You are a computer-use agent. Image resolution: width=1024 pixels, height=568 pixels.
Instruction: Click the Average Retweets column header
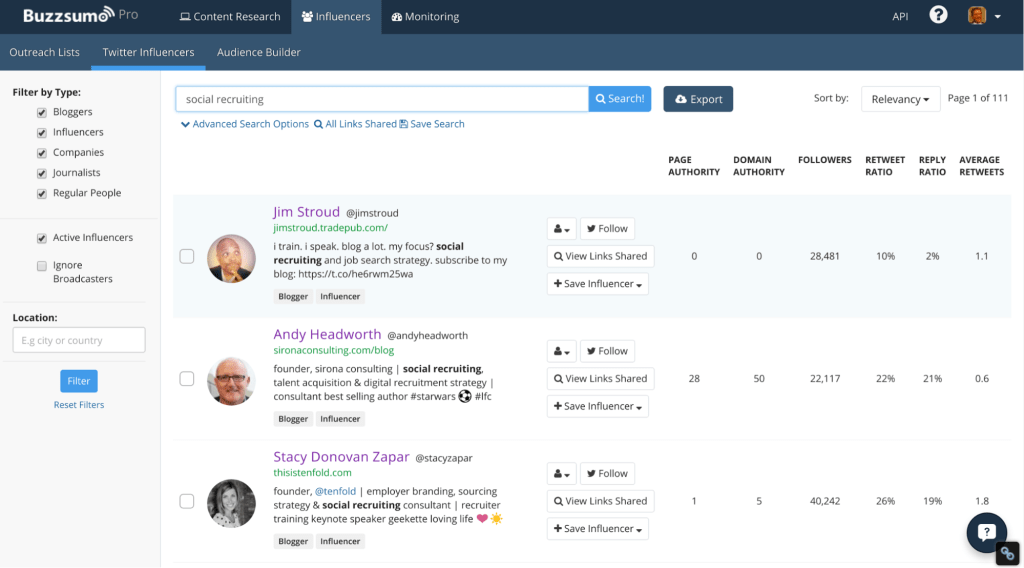pos(982,166)
